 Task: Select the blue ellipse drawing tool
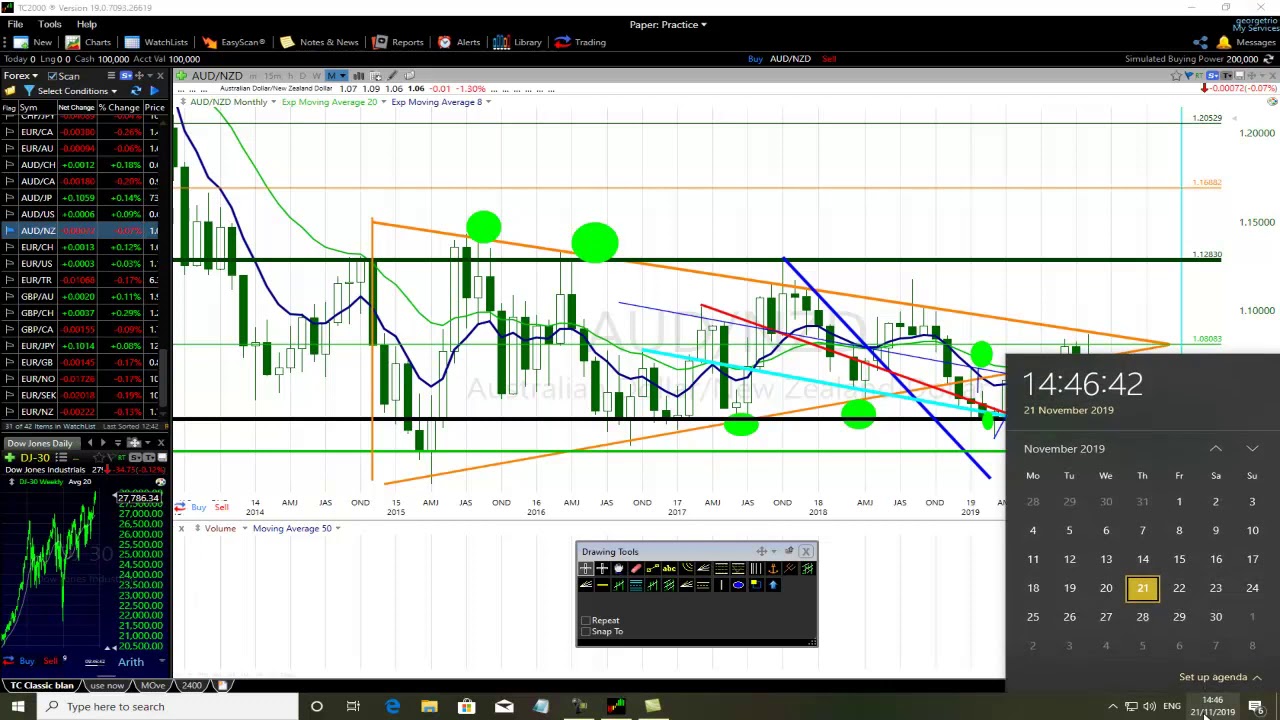738,585
